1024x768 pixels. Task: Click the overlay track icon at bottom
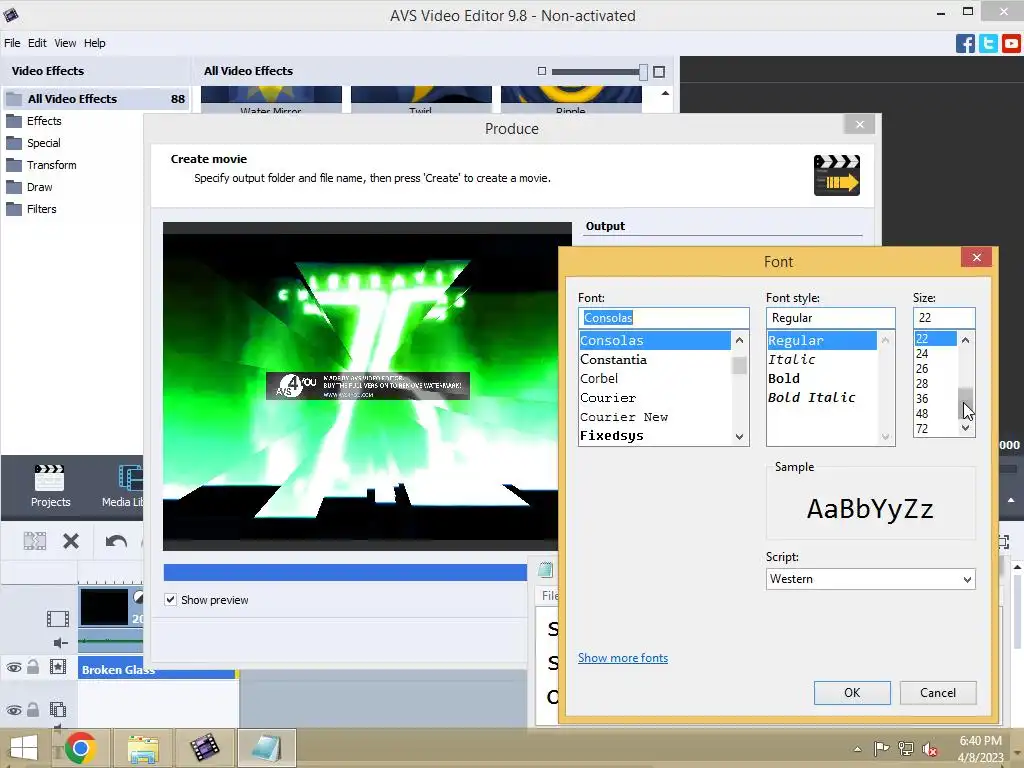(58, 709)
